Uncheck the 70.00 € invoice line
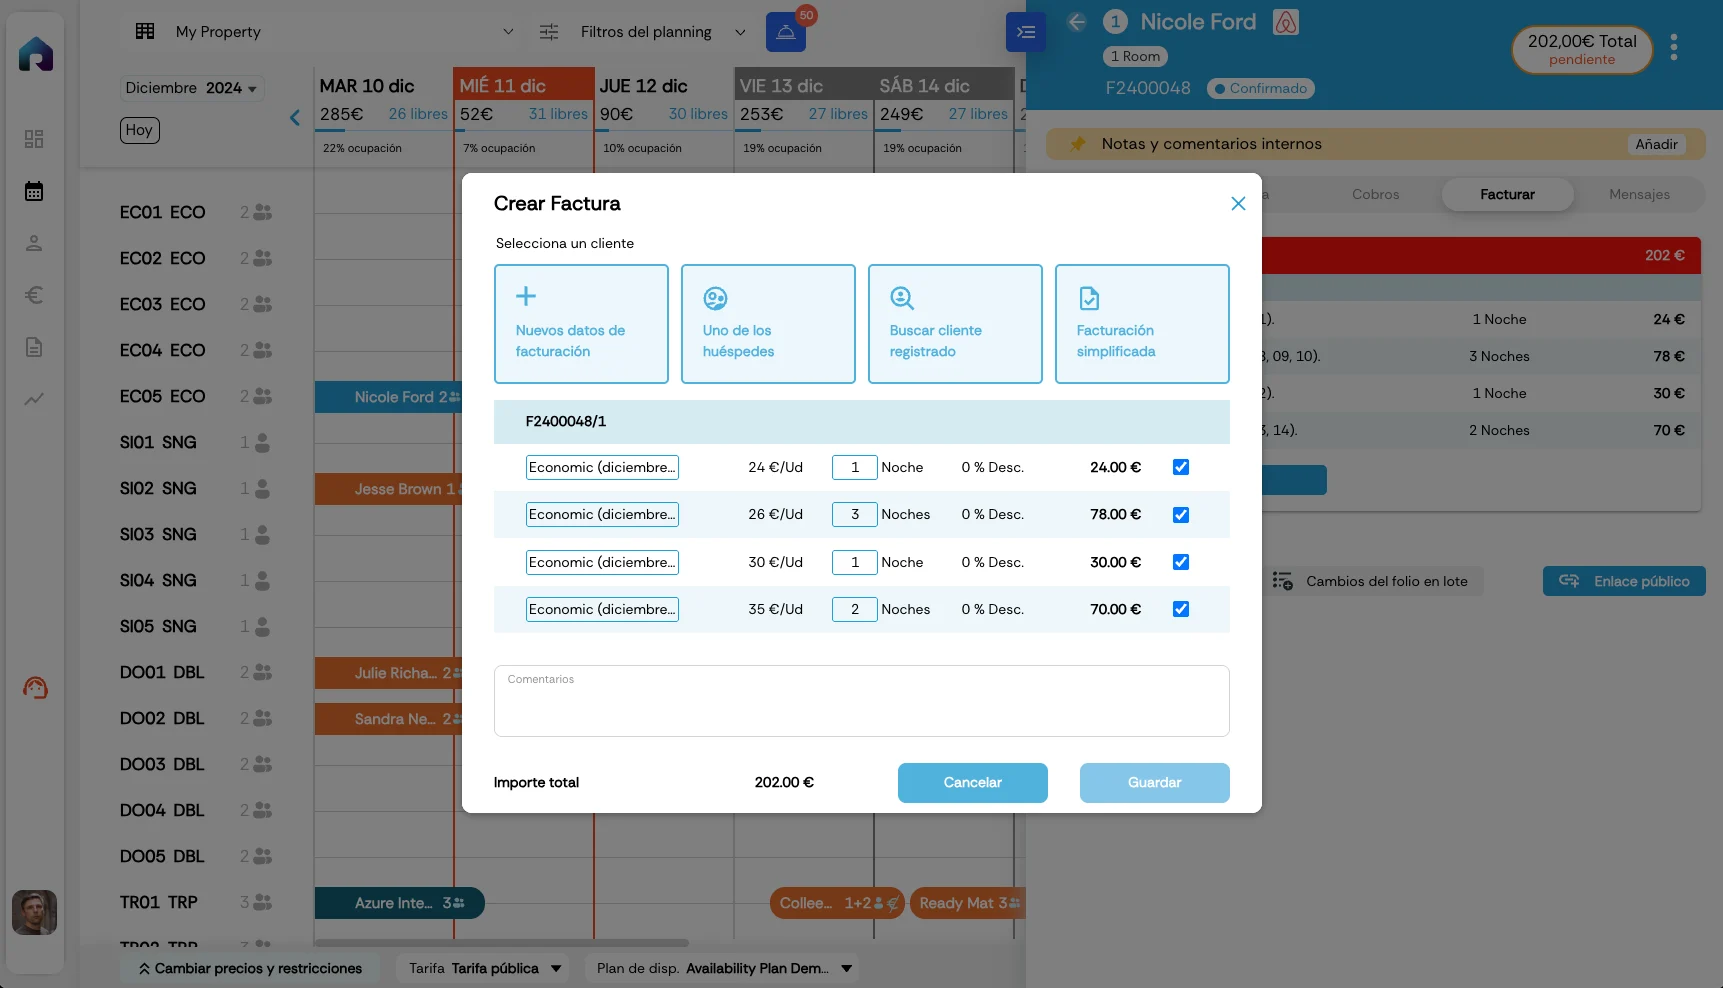1723x988 pixels. tap(1181, 609)
